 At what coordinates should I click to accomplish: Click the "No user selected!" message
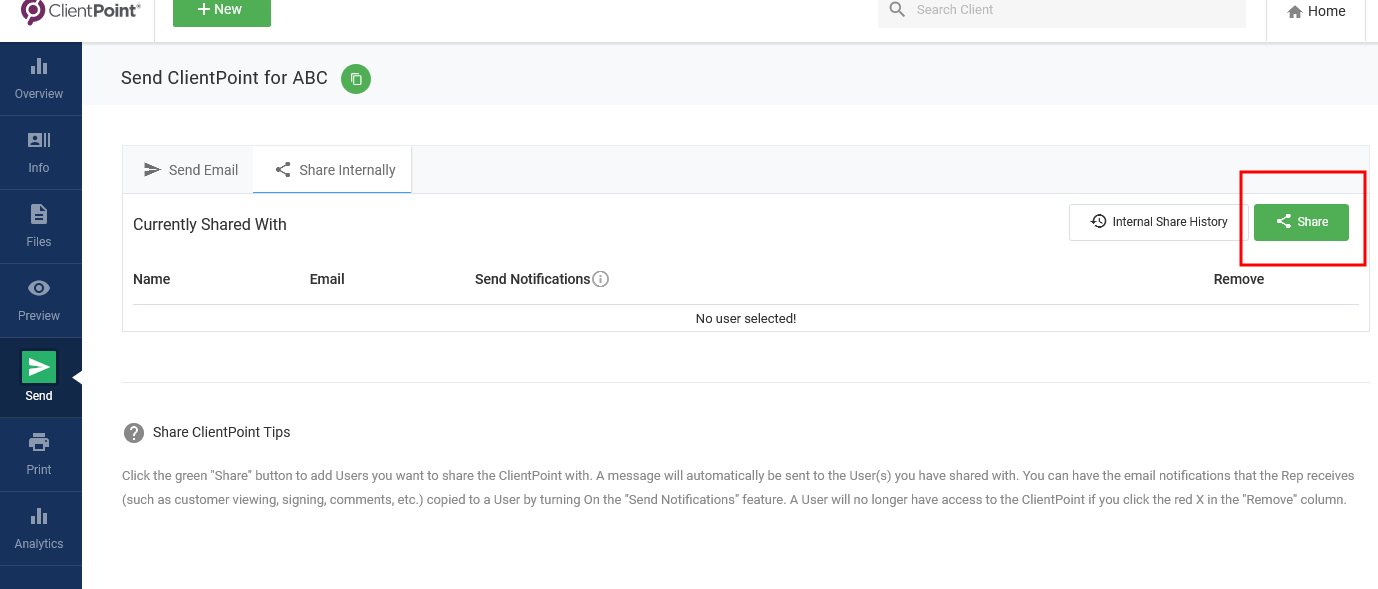[746, 318]
